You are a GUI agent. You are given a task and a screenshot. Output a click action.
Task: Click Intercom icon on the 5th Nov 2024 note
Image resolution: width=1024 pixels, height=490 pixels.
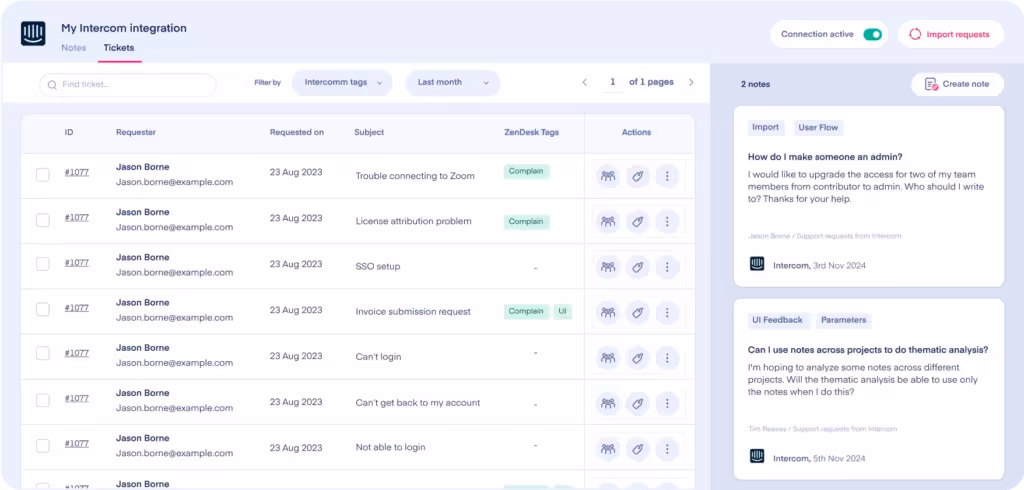pos(757,456)
